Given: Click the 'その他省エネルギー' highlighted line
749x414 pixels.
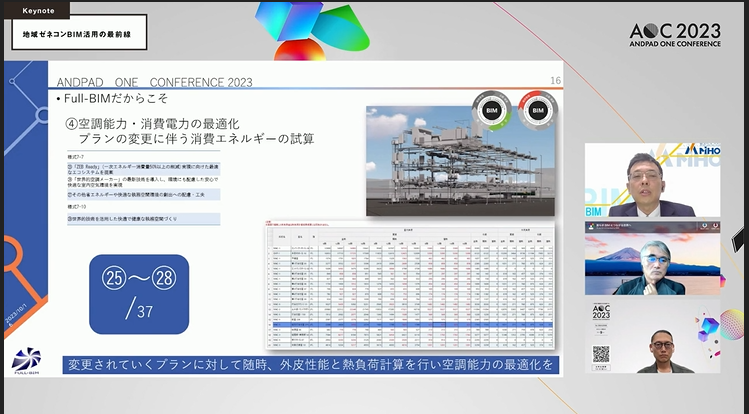Looking at the screenshot, I should pyautogui.click(x=144, y=194).
